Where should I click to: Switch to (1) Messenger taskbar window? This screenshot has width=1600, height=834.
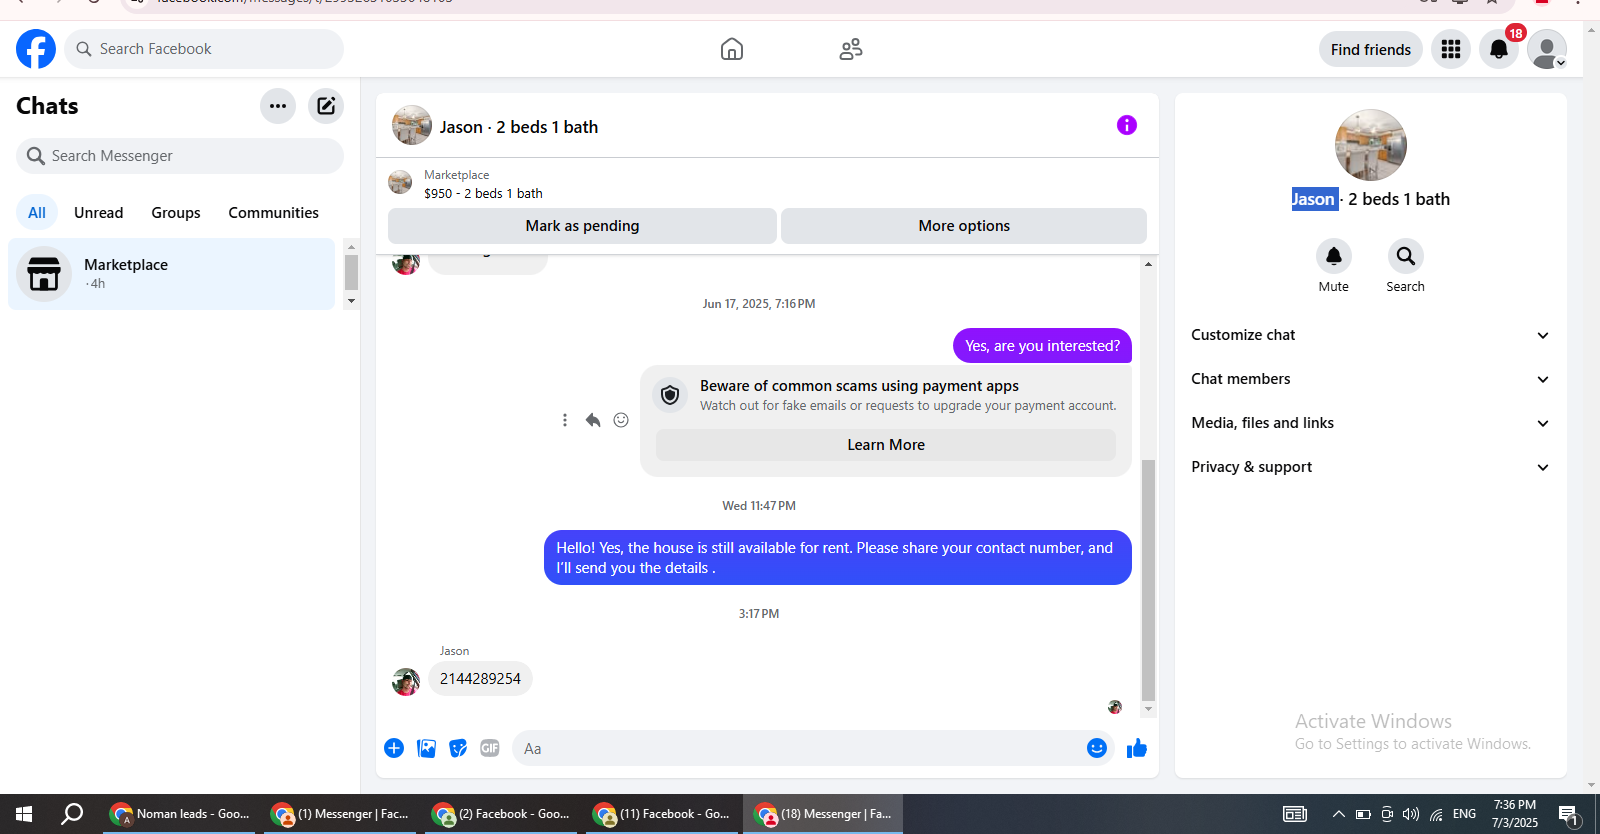pos(342,814)
